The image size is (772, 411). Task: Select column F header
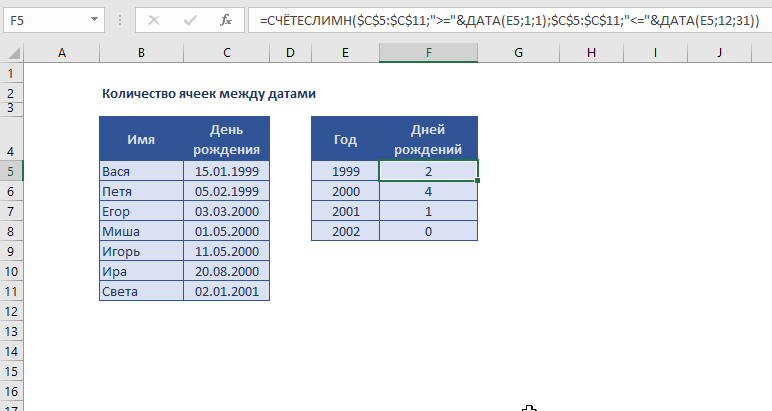[428, 53]
